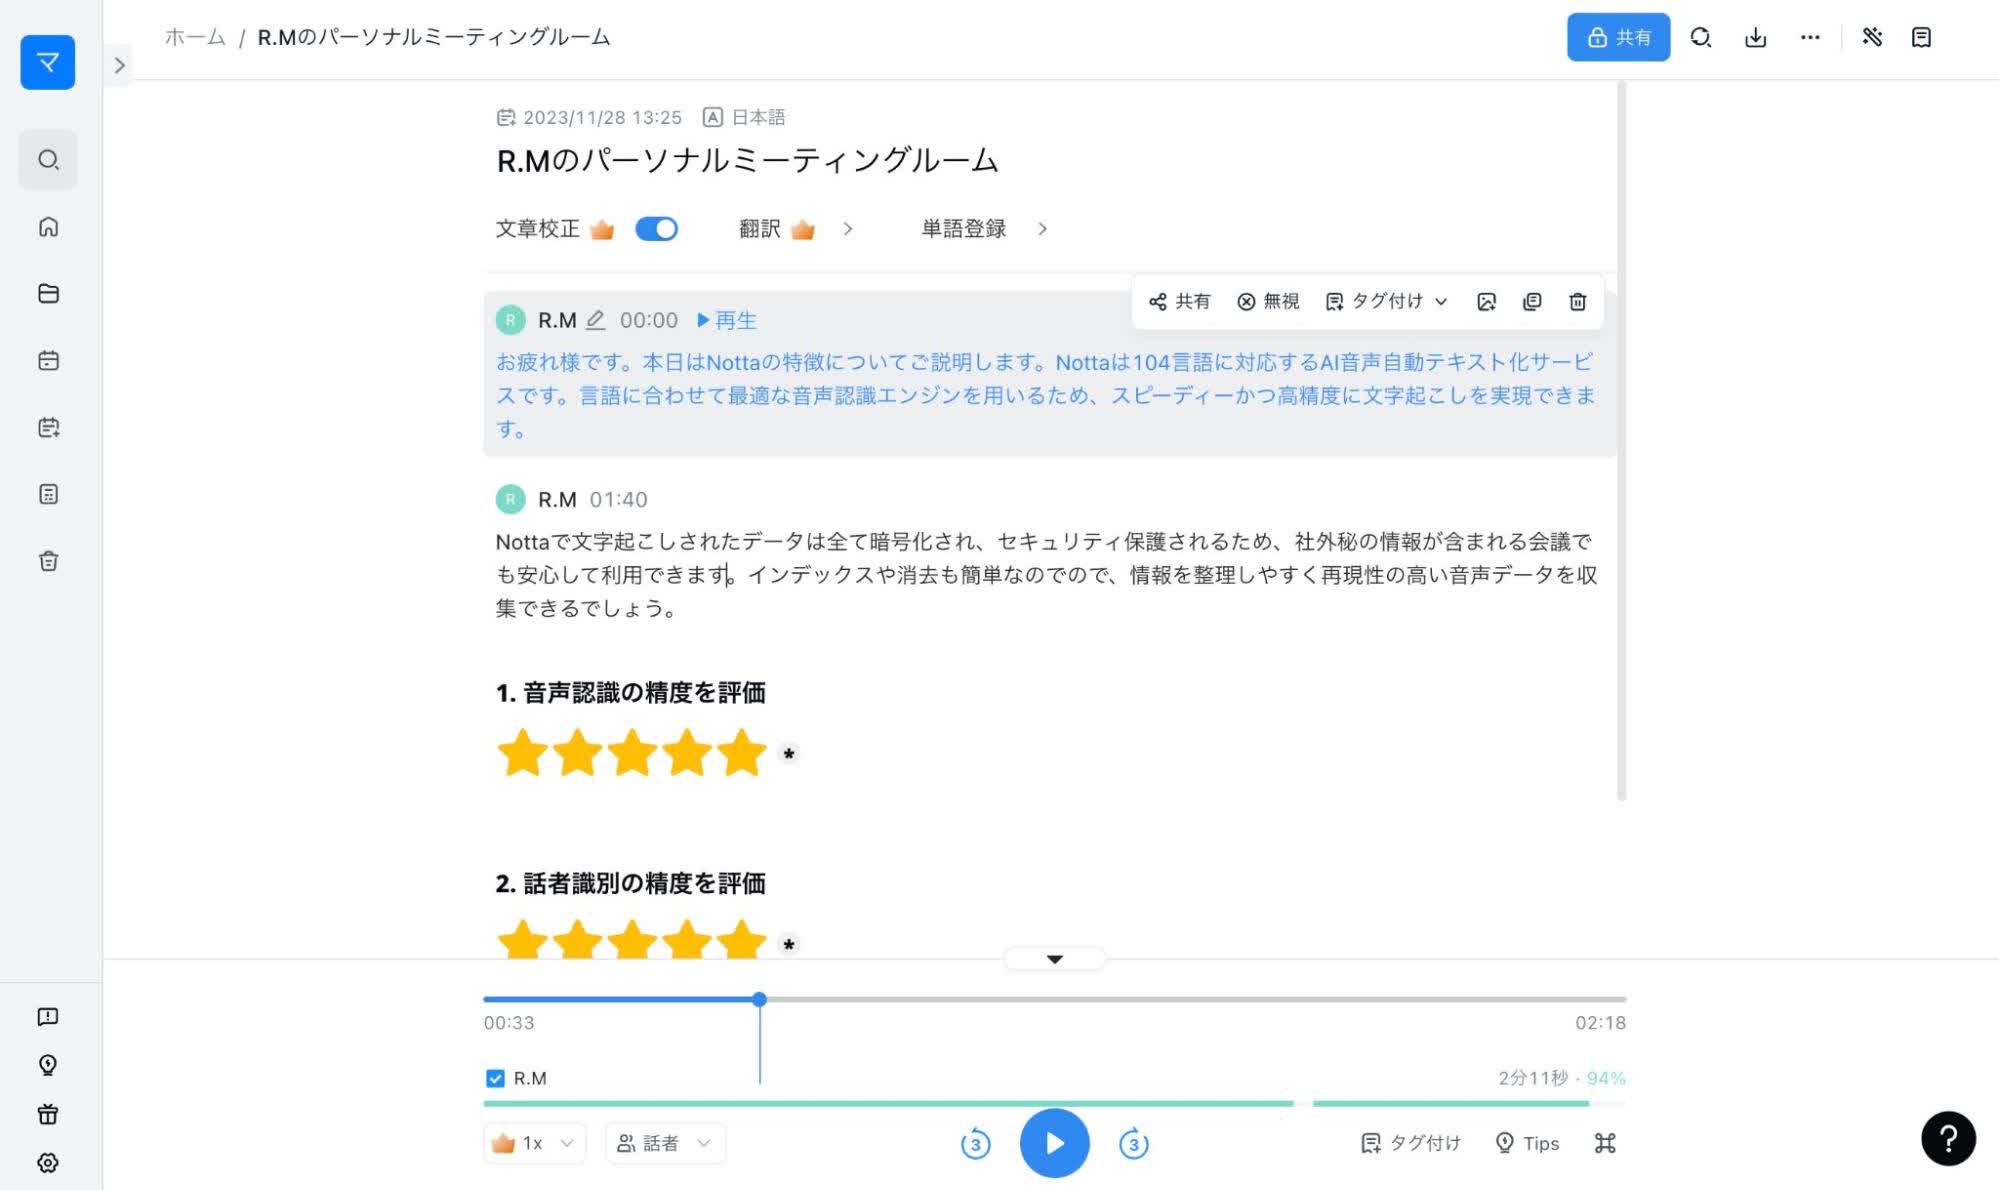Open the three-dots more menu

coord(1810,38)
